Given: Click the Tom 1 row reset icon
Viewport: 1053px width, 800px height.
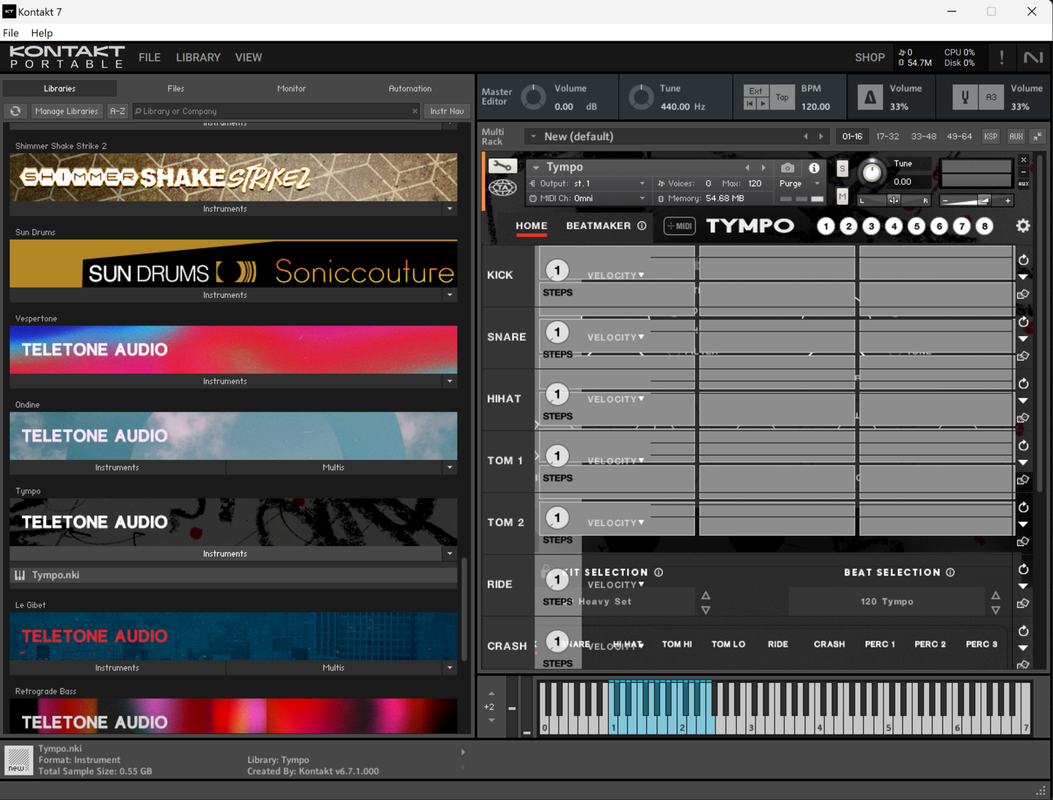Looking at the screenshot, I should click(1023, 445).
